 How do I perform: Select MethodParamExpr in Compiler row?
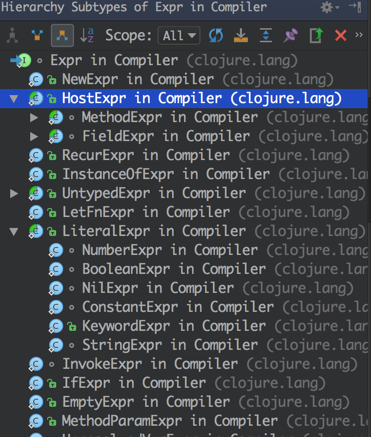(x=184, y=421)
